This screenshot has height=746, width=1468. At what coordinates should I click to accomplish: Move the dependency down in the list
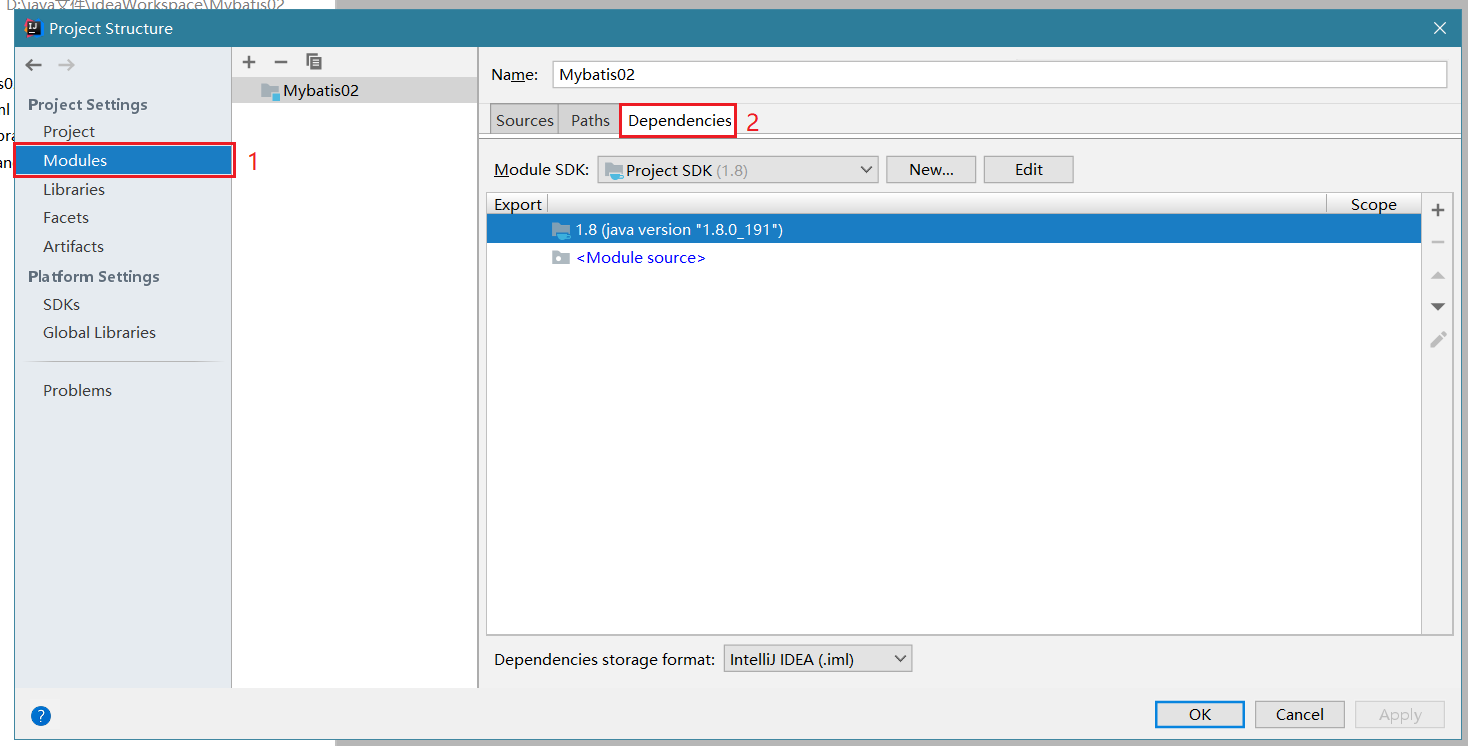[1438, 307]
